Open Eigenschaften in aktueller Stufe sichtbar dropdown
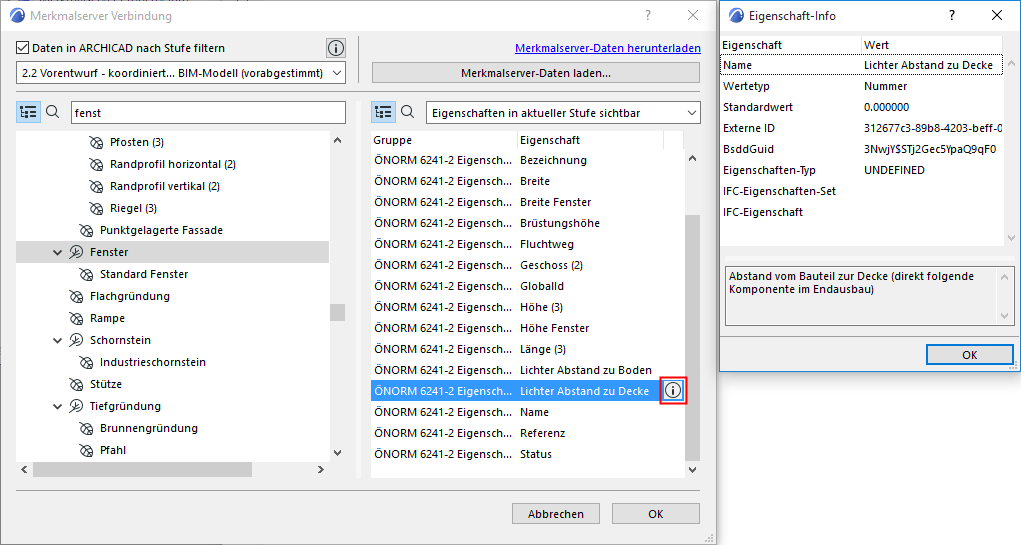Image resolution: width=1021 pixels, height=545 pixels. pyautogui.click(x=563, y=113)
